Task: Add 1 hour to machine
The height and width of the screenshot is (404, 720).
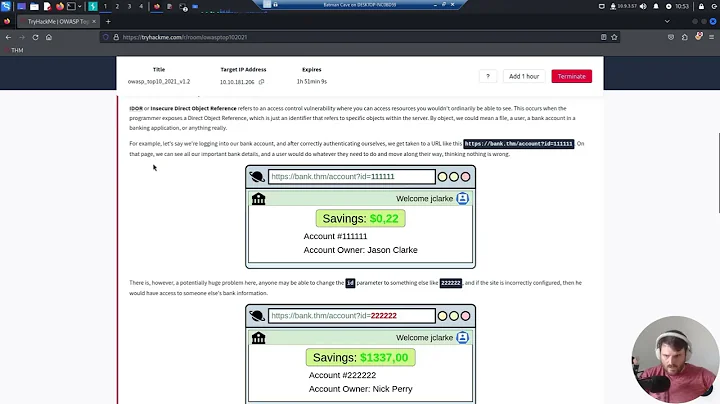Action: click(x=524, y=76)
